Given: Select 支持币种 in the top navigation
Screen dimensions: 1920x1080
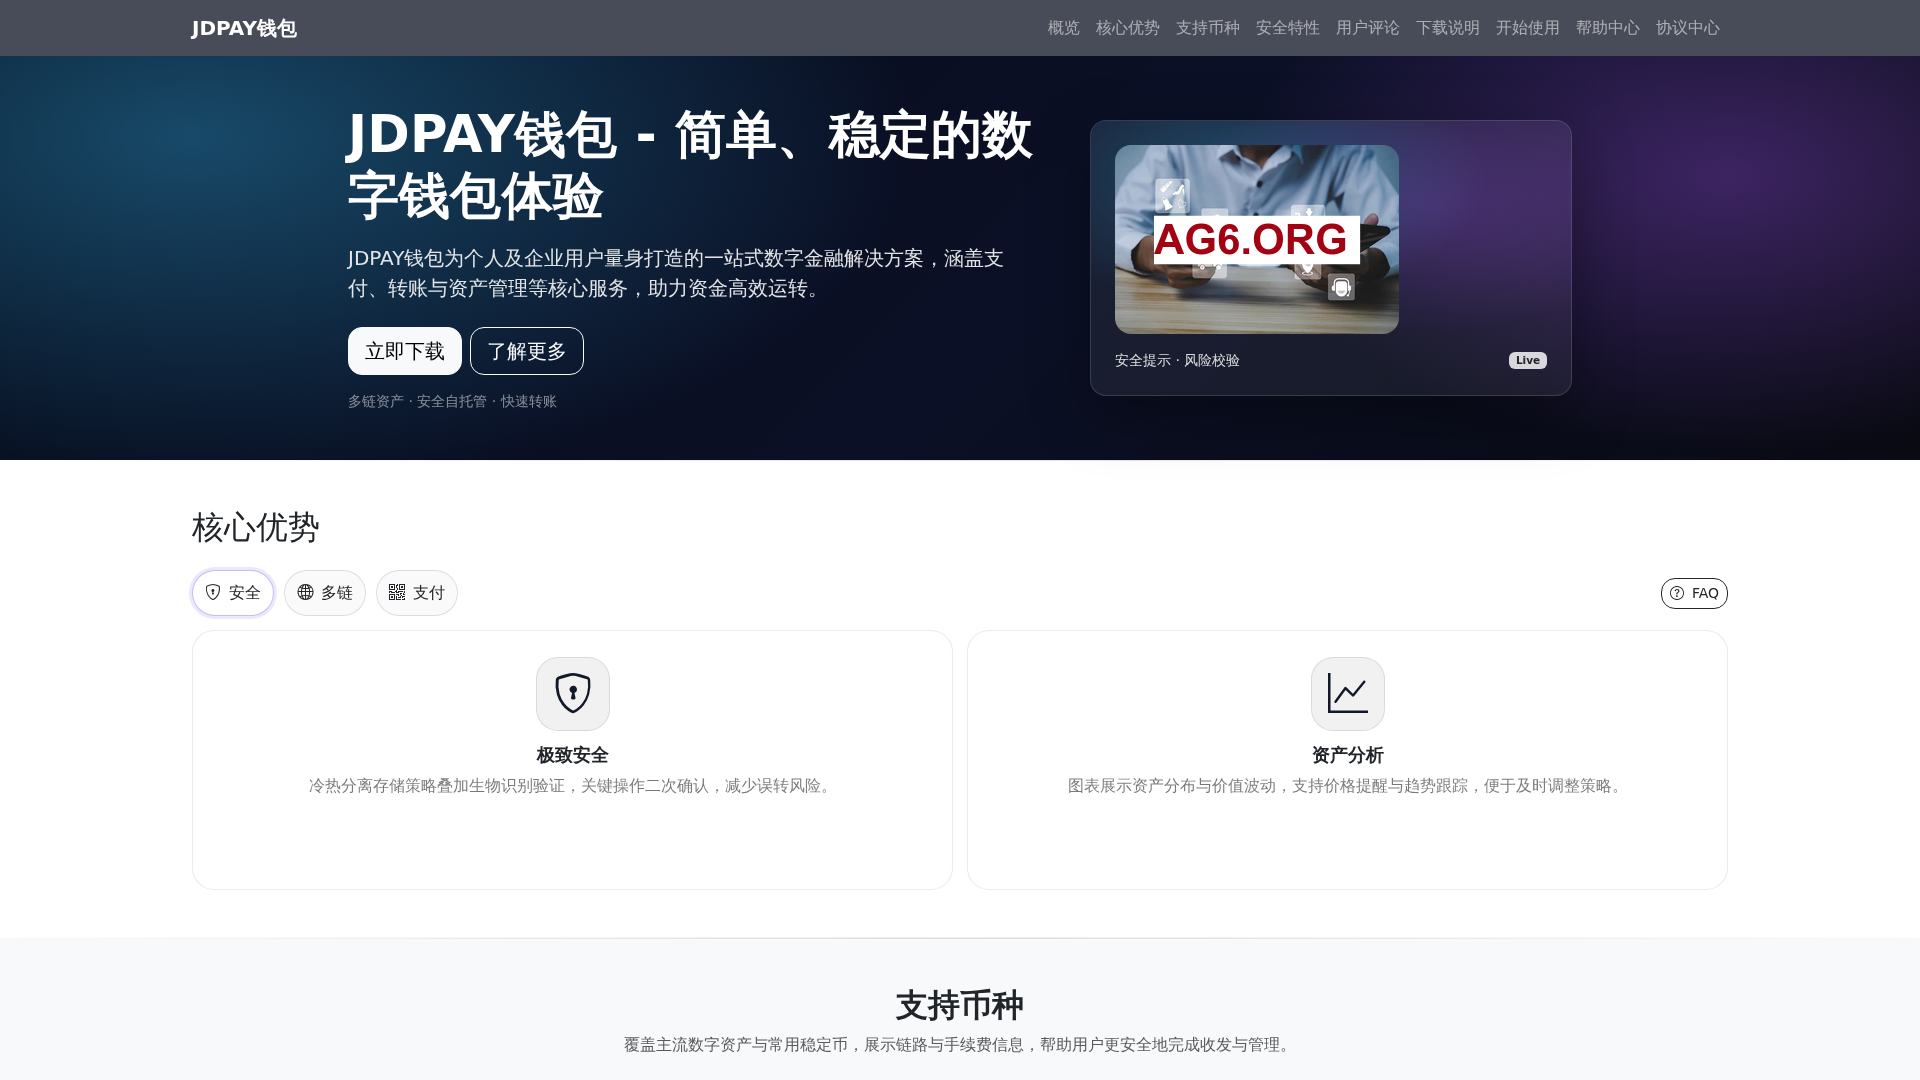Looking at the screenshot, I should click(x=1208, y=28).
